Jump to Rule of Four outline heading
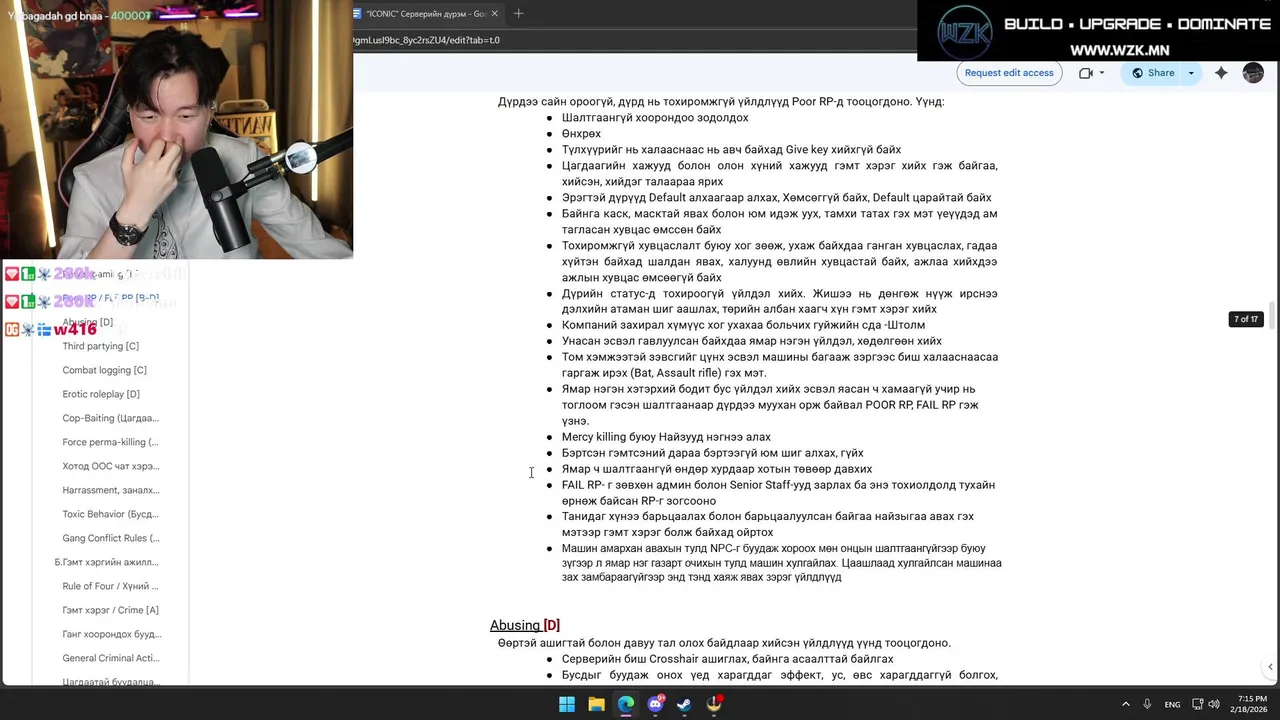 pos(110,586)
